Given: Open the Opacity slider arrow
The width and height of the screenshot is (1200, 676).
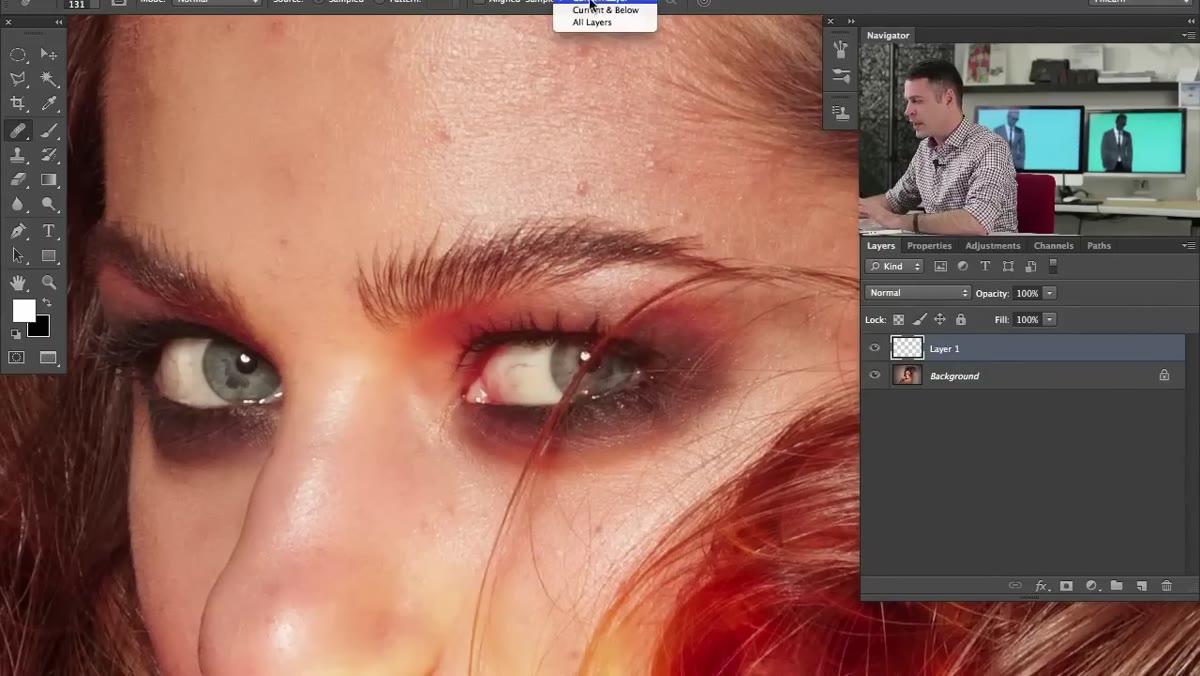Looking at the screenshot, I should pyautogui.click(x=1049, y=293).
